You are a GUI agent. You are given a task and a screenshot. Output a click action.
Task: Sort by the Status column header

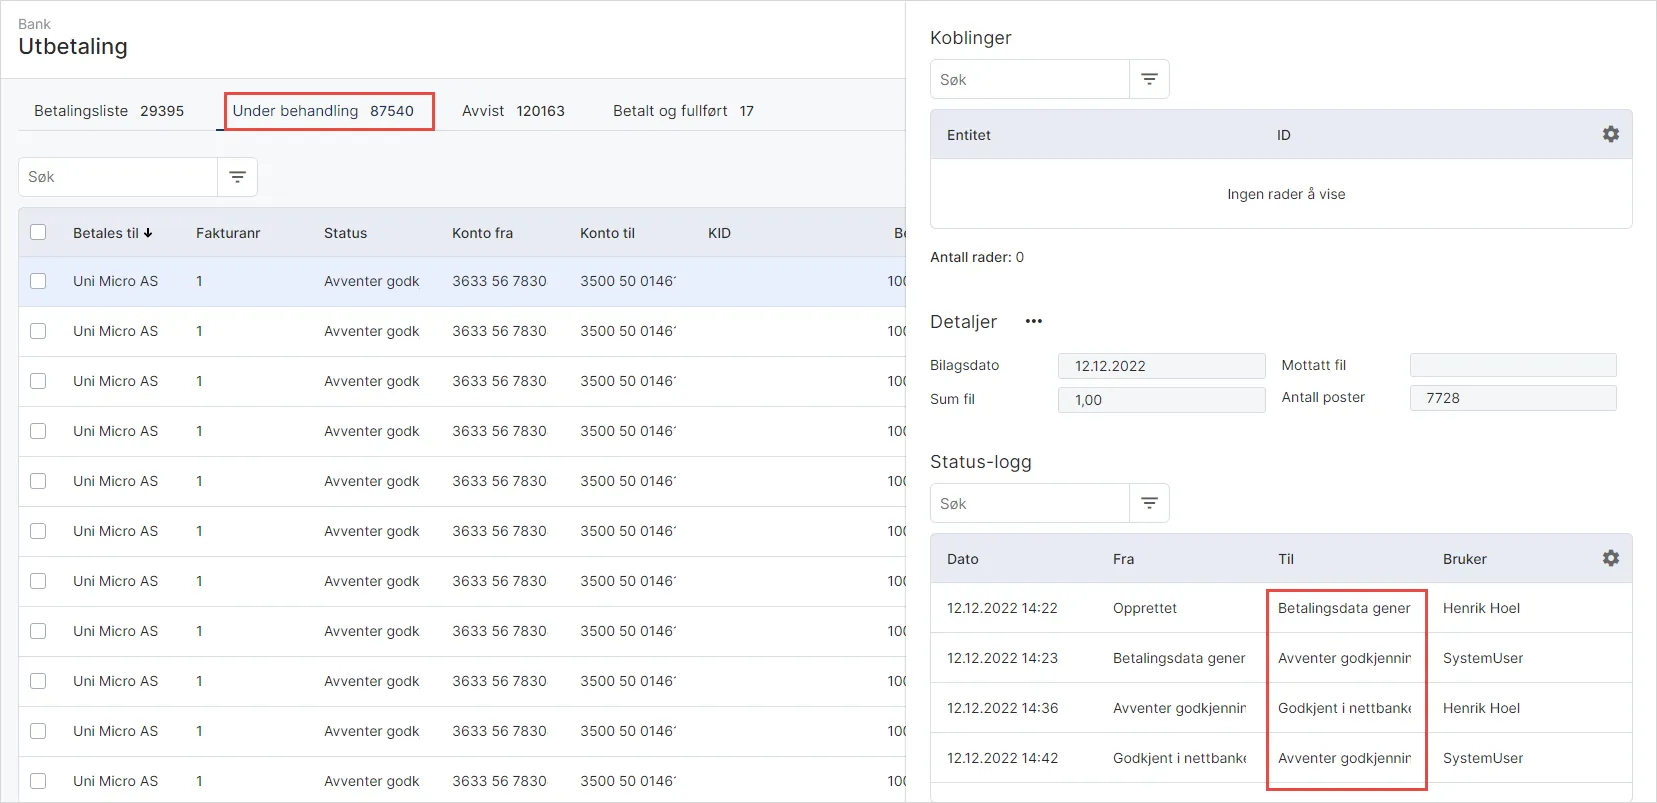pos(345,233)
